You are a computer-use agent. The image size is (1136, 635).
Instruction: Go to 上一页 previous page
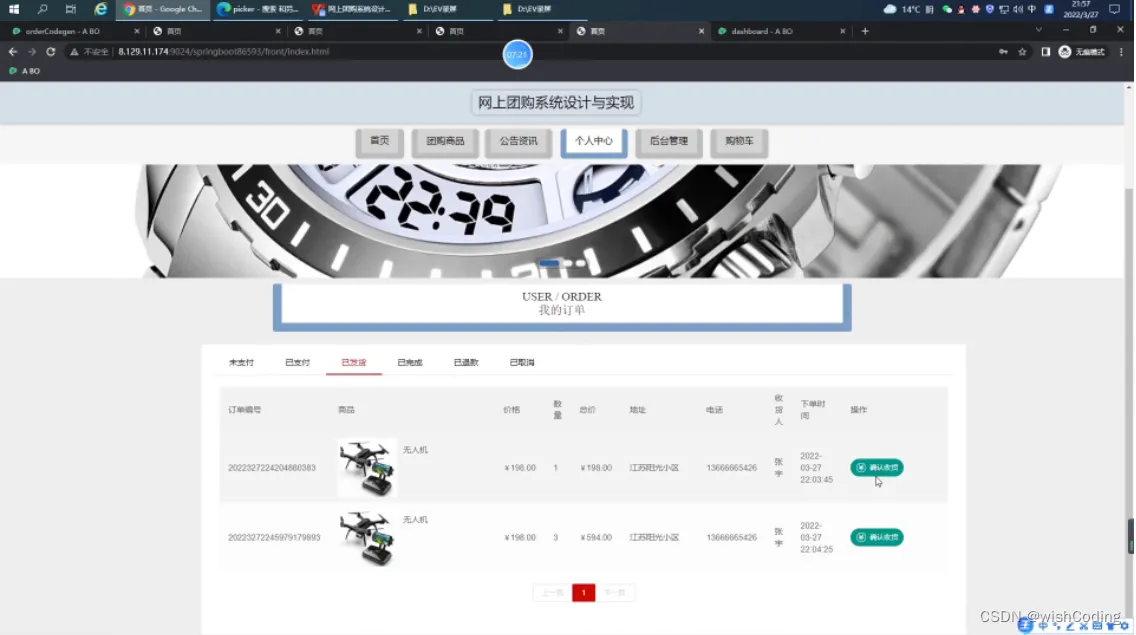(552, 593)
